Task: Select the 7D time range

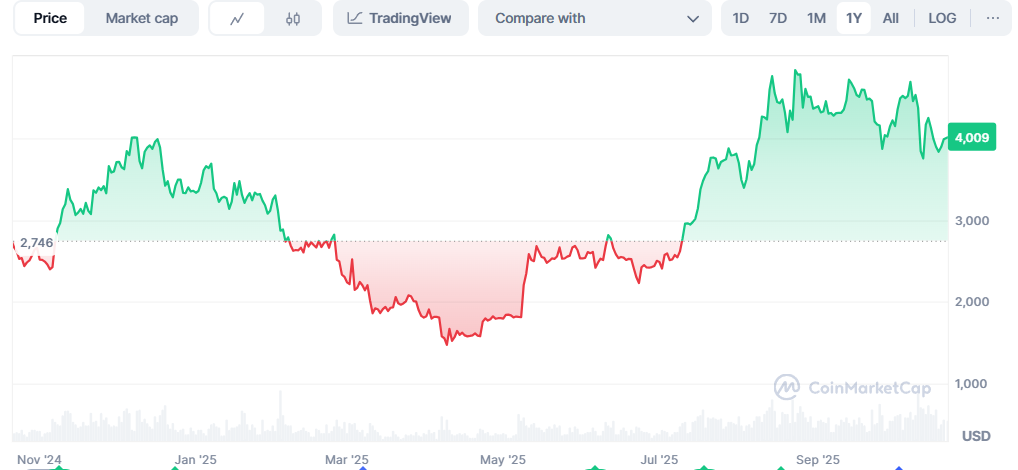Action: [778, 18]
